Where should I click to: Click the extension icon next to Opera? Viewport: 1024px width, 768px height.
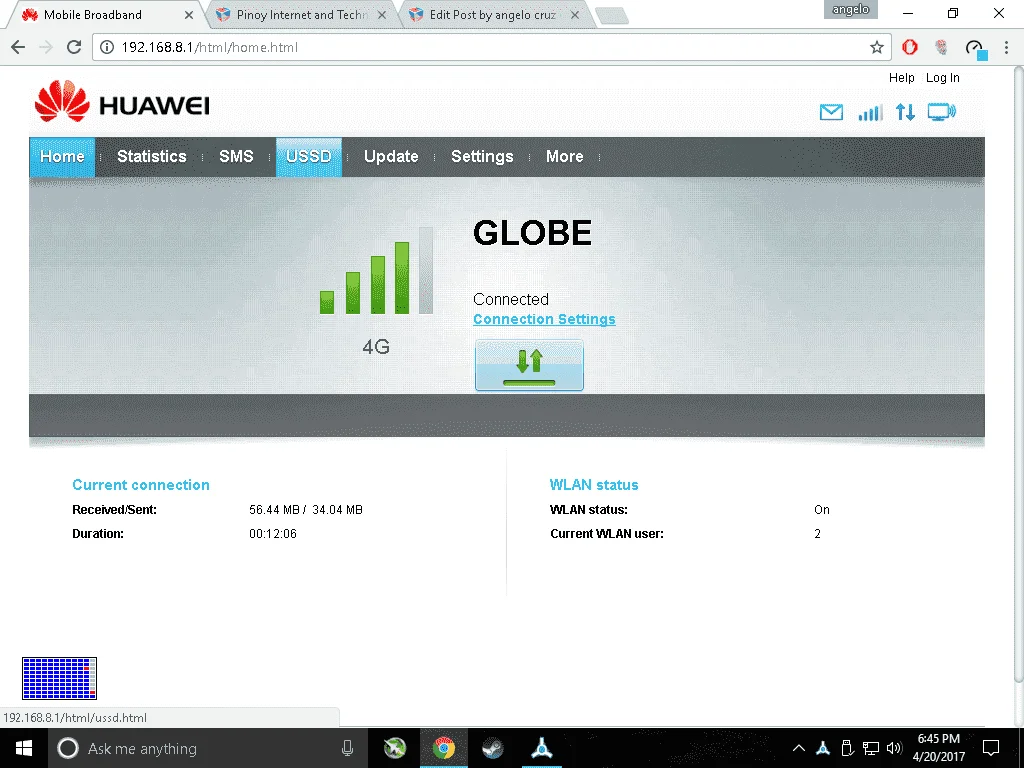click(x=941, y=47)
